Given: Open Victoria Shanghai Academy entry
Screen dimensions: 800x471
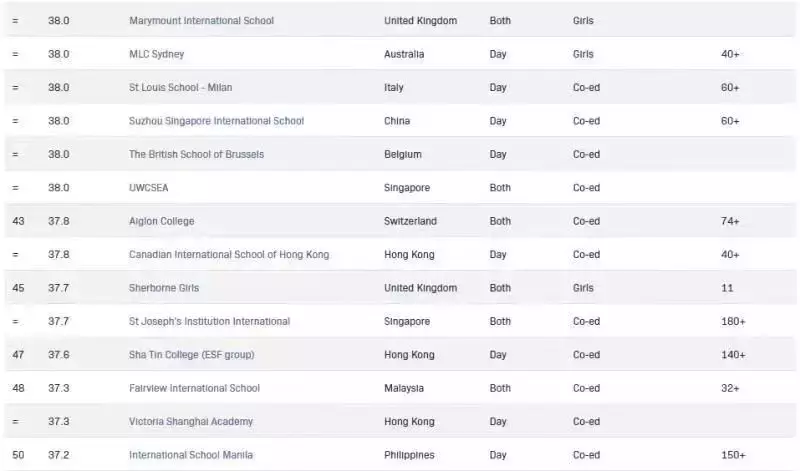Looking at the screenshot, I should 191,422.
